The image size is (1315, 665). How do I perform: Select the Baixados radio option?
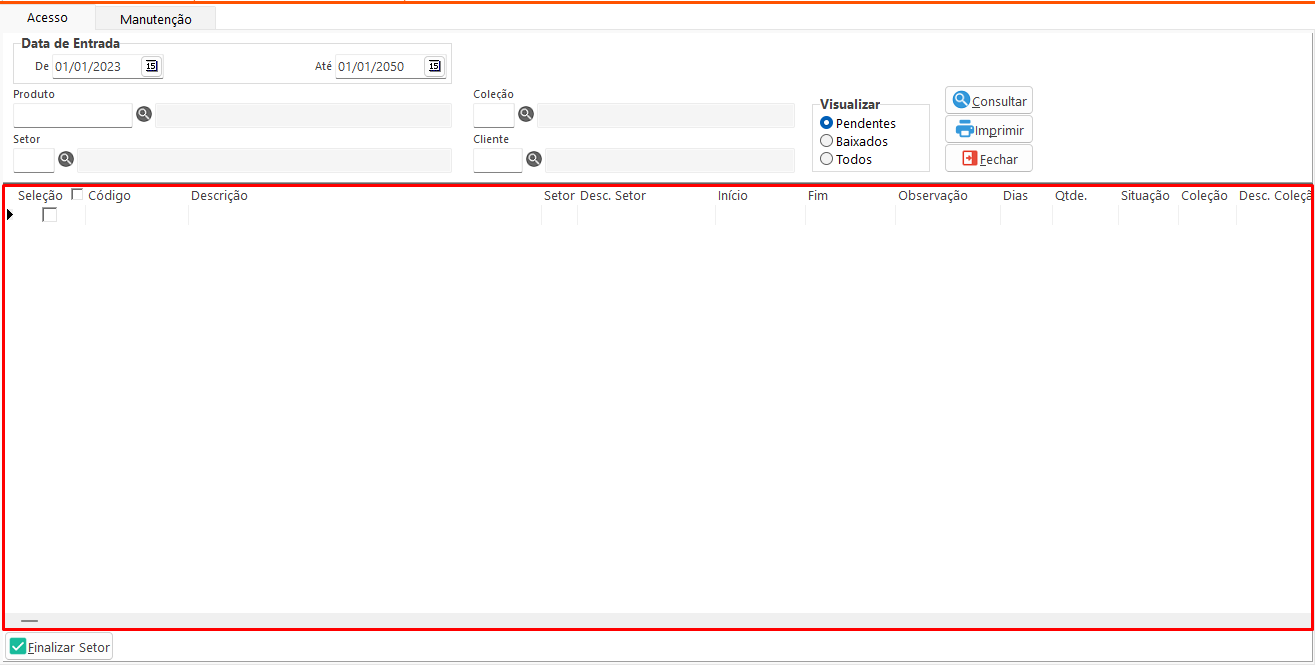[x=826, y=141]
